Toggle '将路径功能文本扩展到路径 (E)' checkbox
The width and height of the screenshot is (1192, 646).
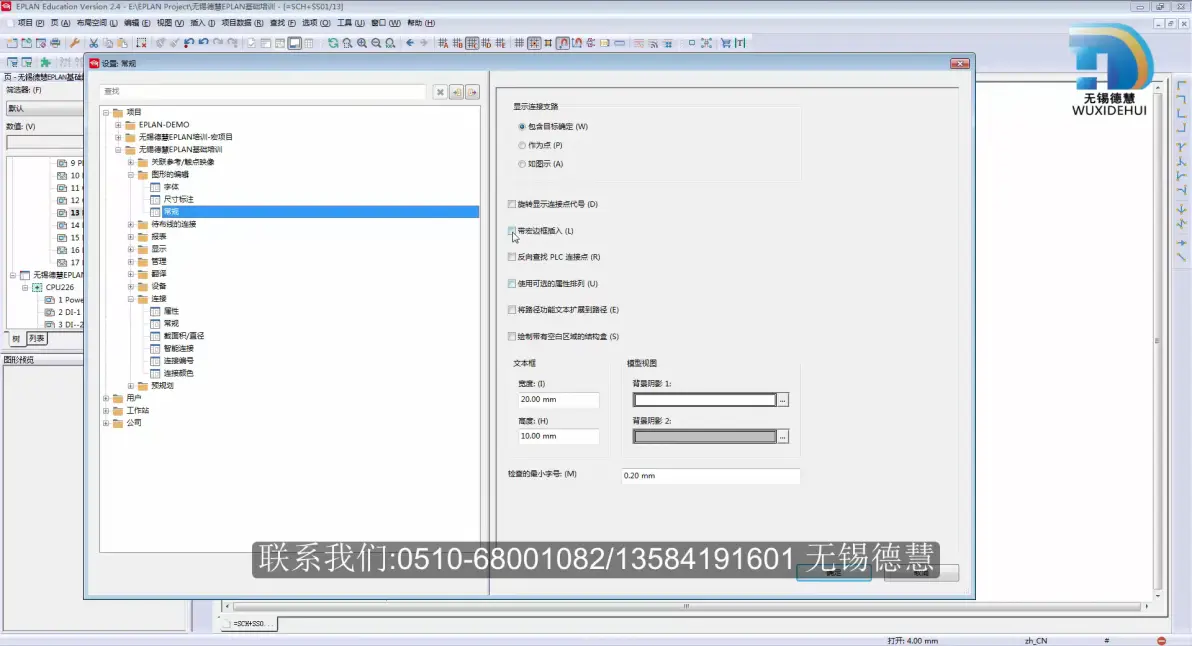[x=512, y=310]
